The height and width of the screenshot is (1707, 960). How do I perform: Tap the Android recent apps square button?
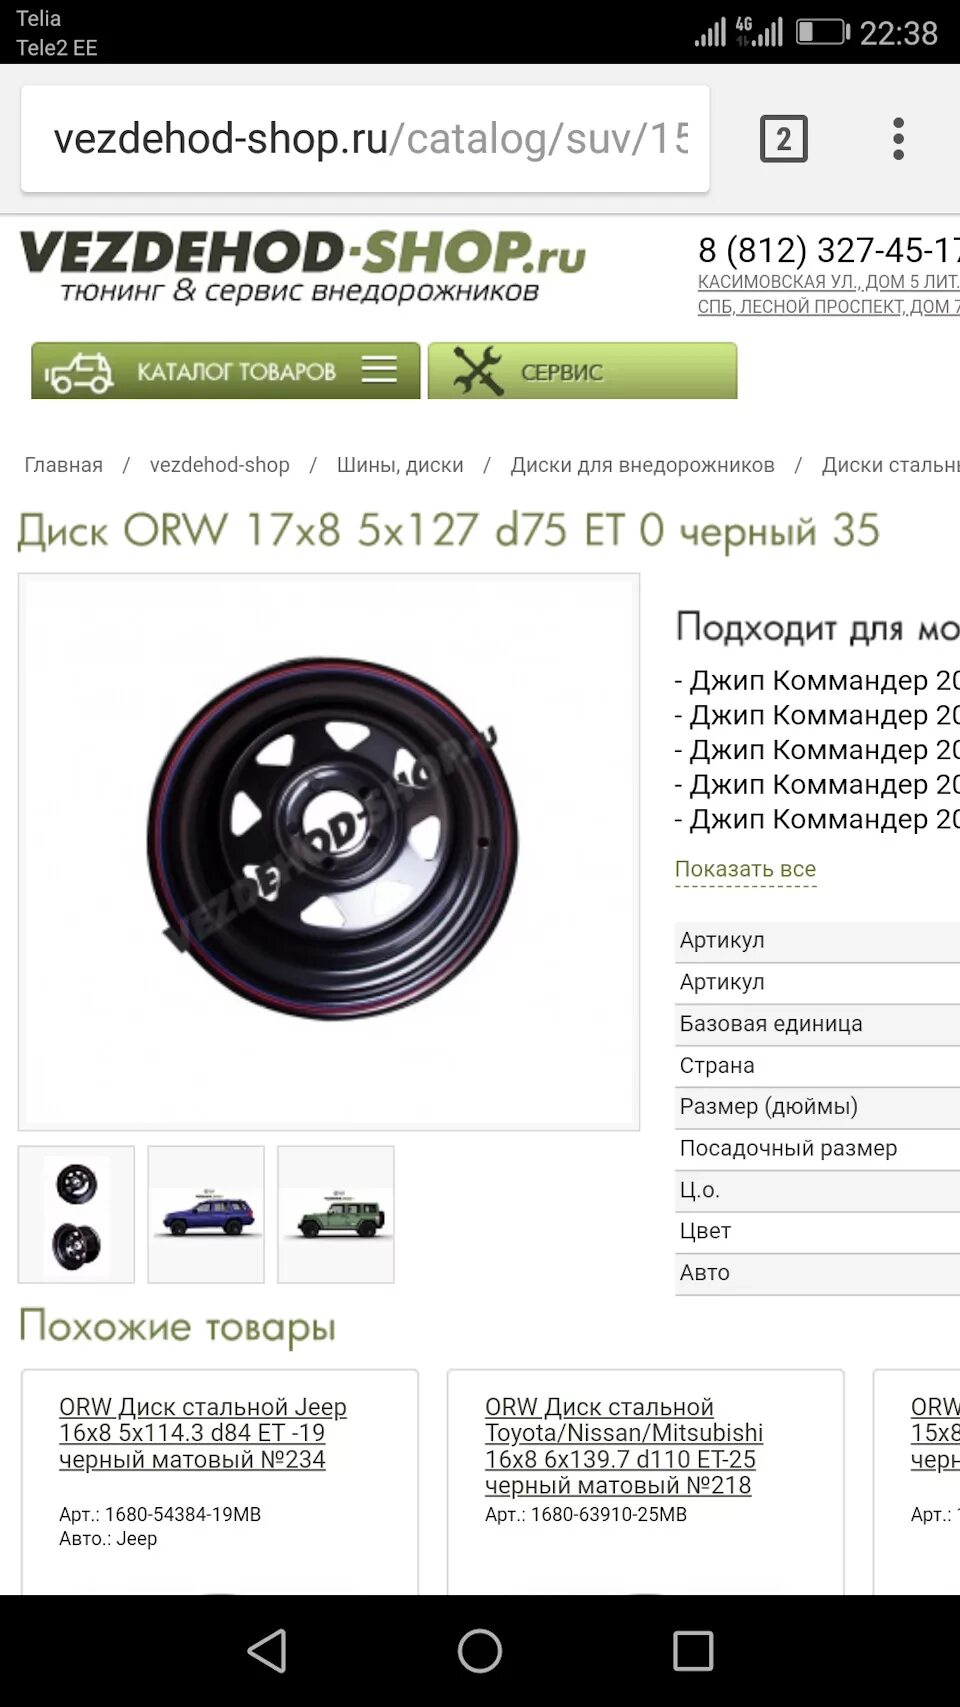coord(693,1650)
